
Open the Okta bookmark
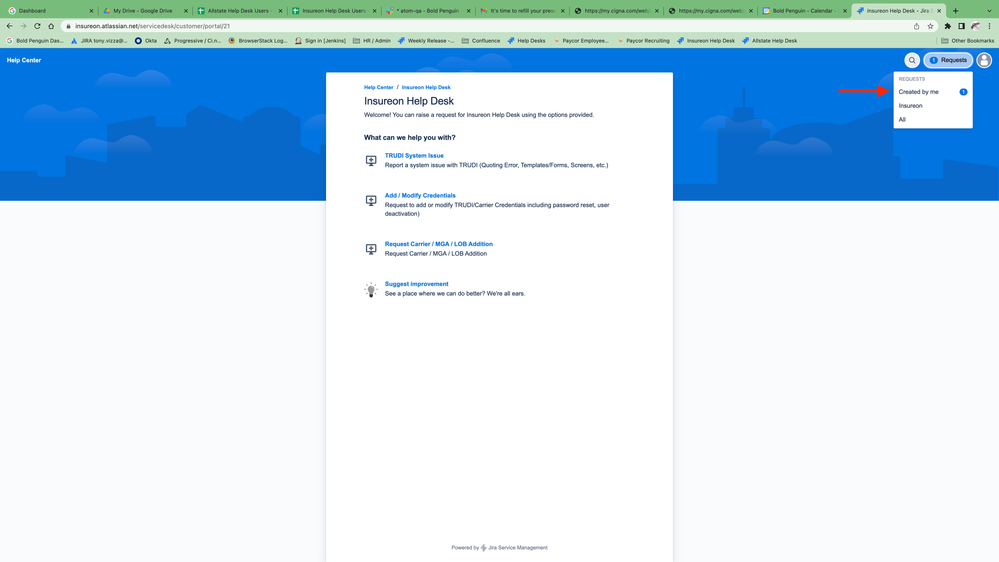coord(145,41)
